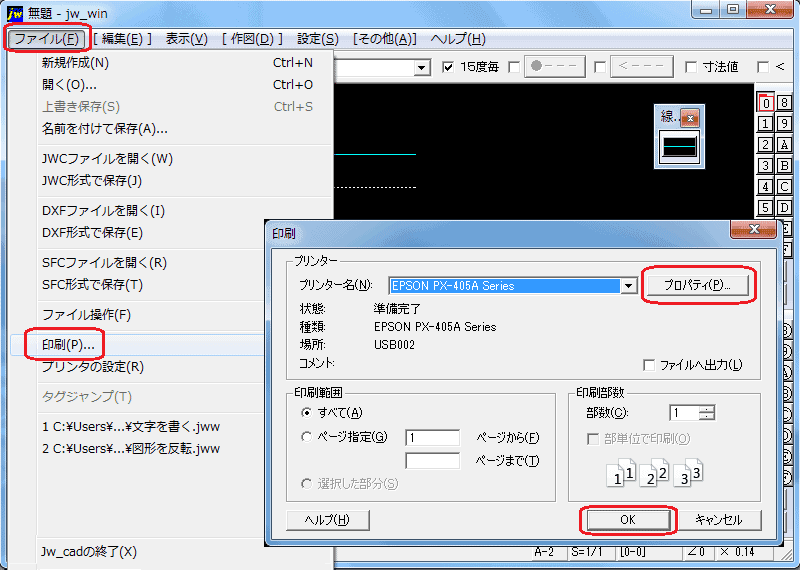
Task: Select layer C button
Action: 784,187
